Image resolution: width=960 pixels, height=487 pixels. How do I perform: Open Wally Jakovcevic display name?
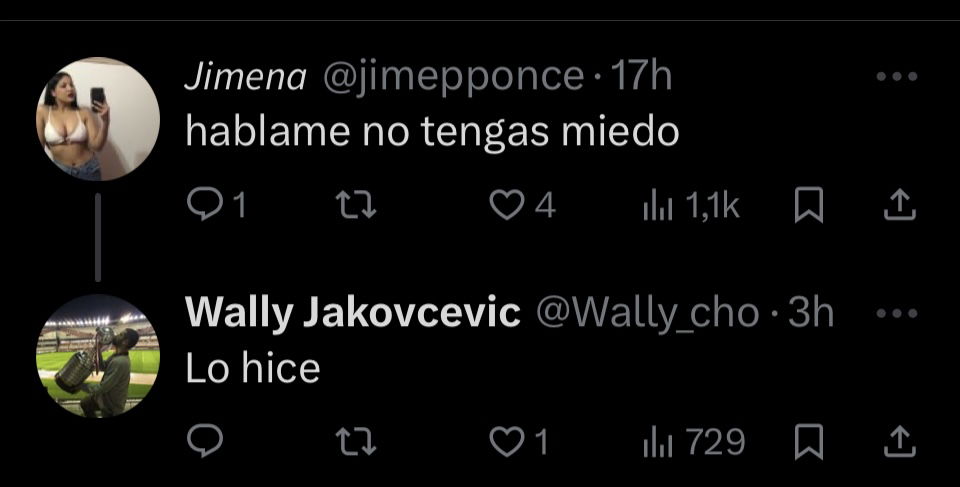(353, 313)
